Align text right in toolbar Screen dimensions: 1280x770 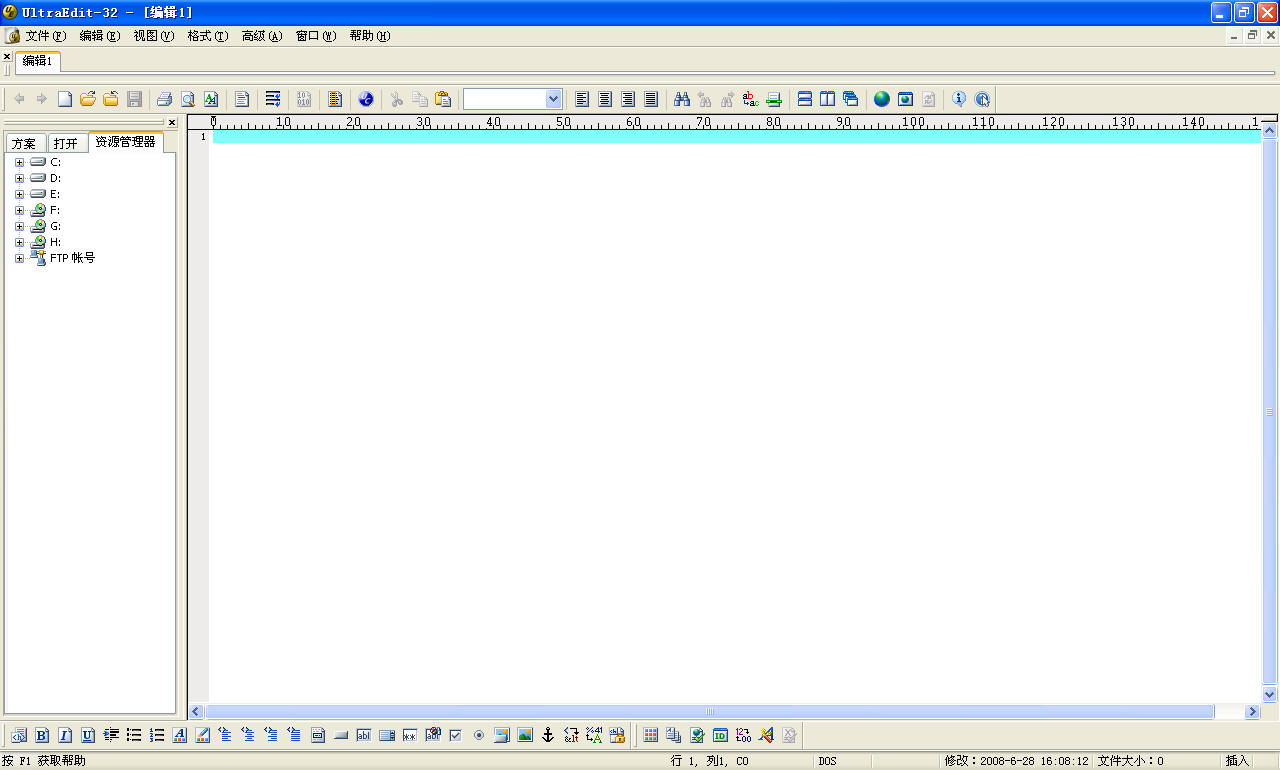628,99
